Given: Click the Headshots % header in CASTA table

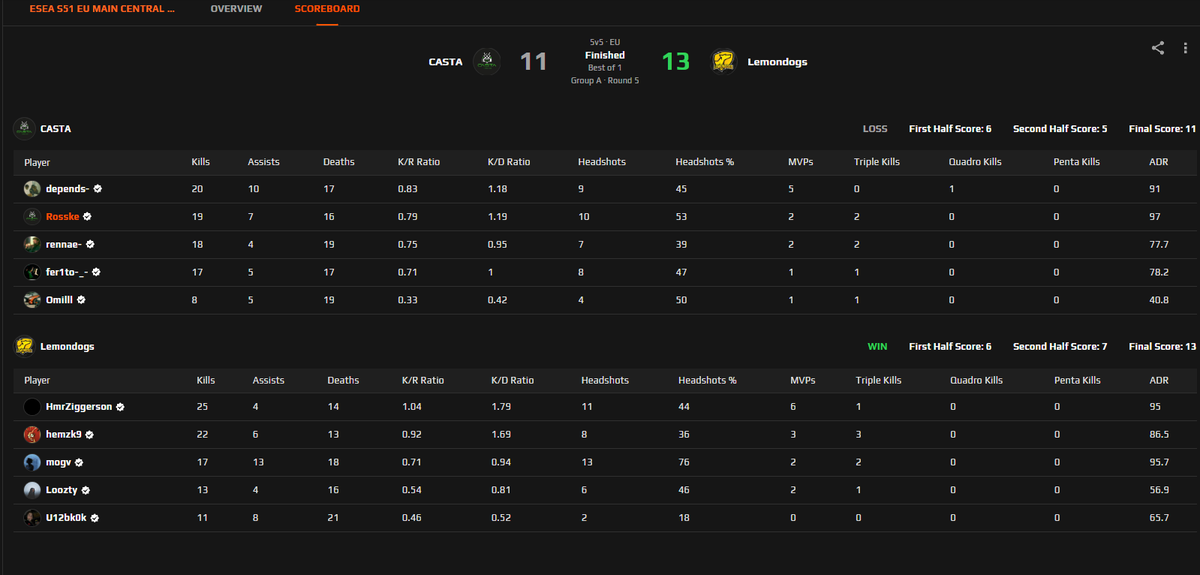Looking at the screenshot, I should pos(706,162).
